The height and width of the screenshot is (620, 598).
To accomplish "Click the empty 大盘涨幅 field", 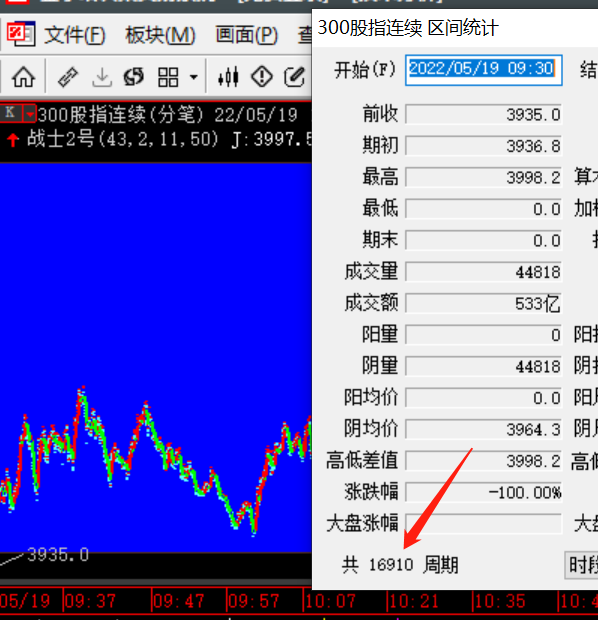I will click(x=484, y=524).
